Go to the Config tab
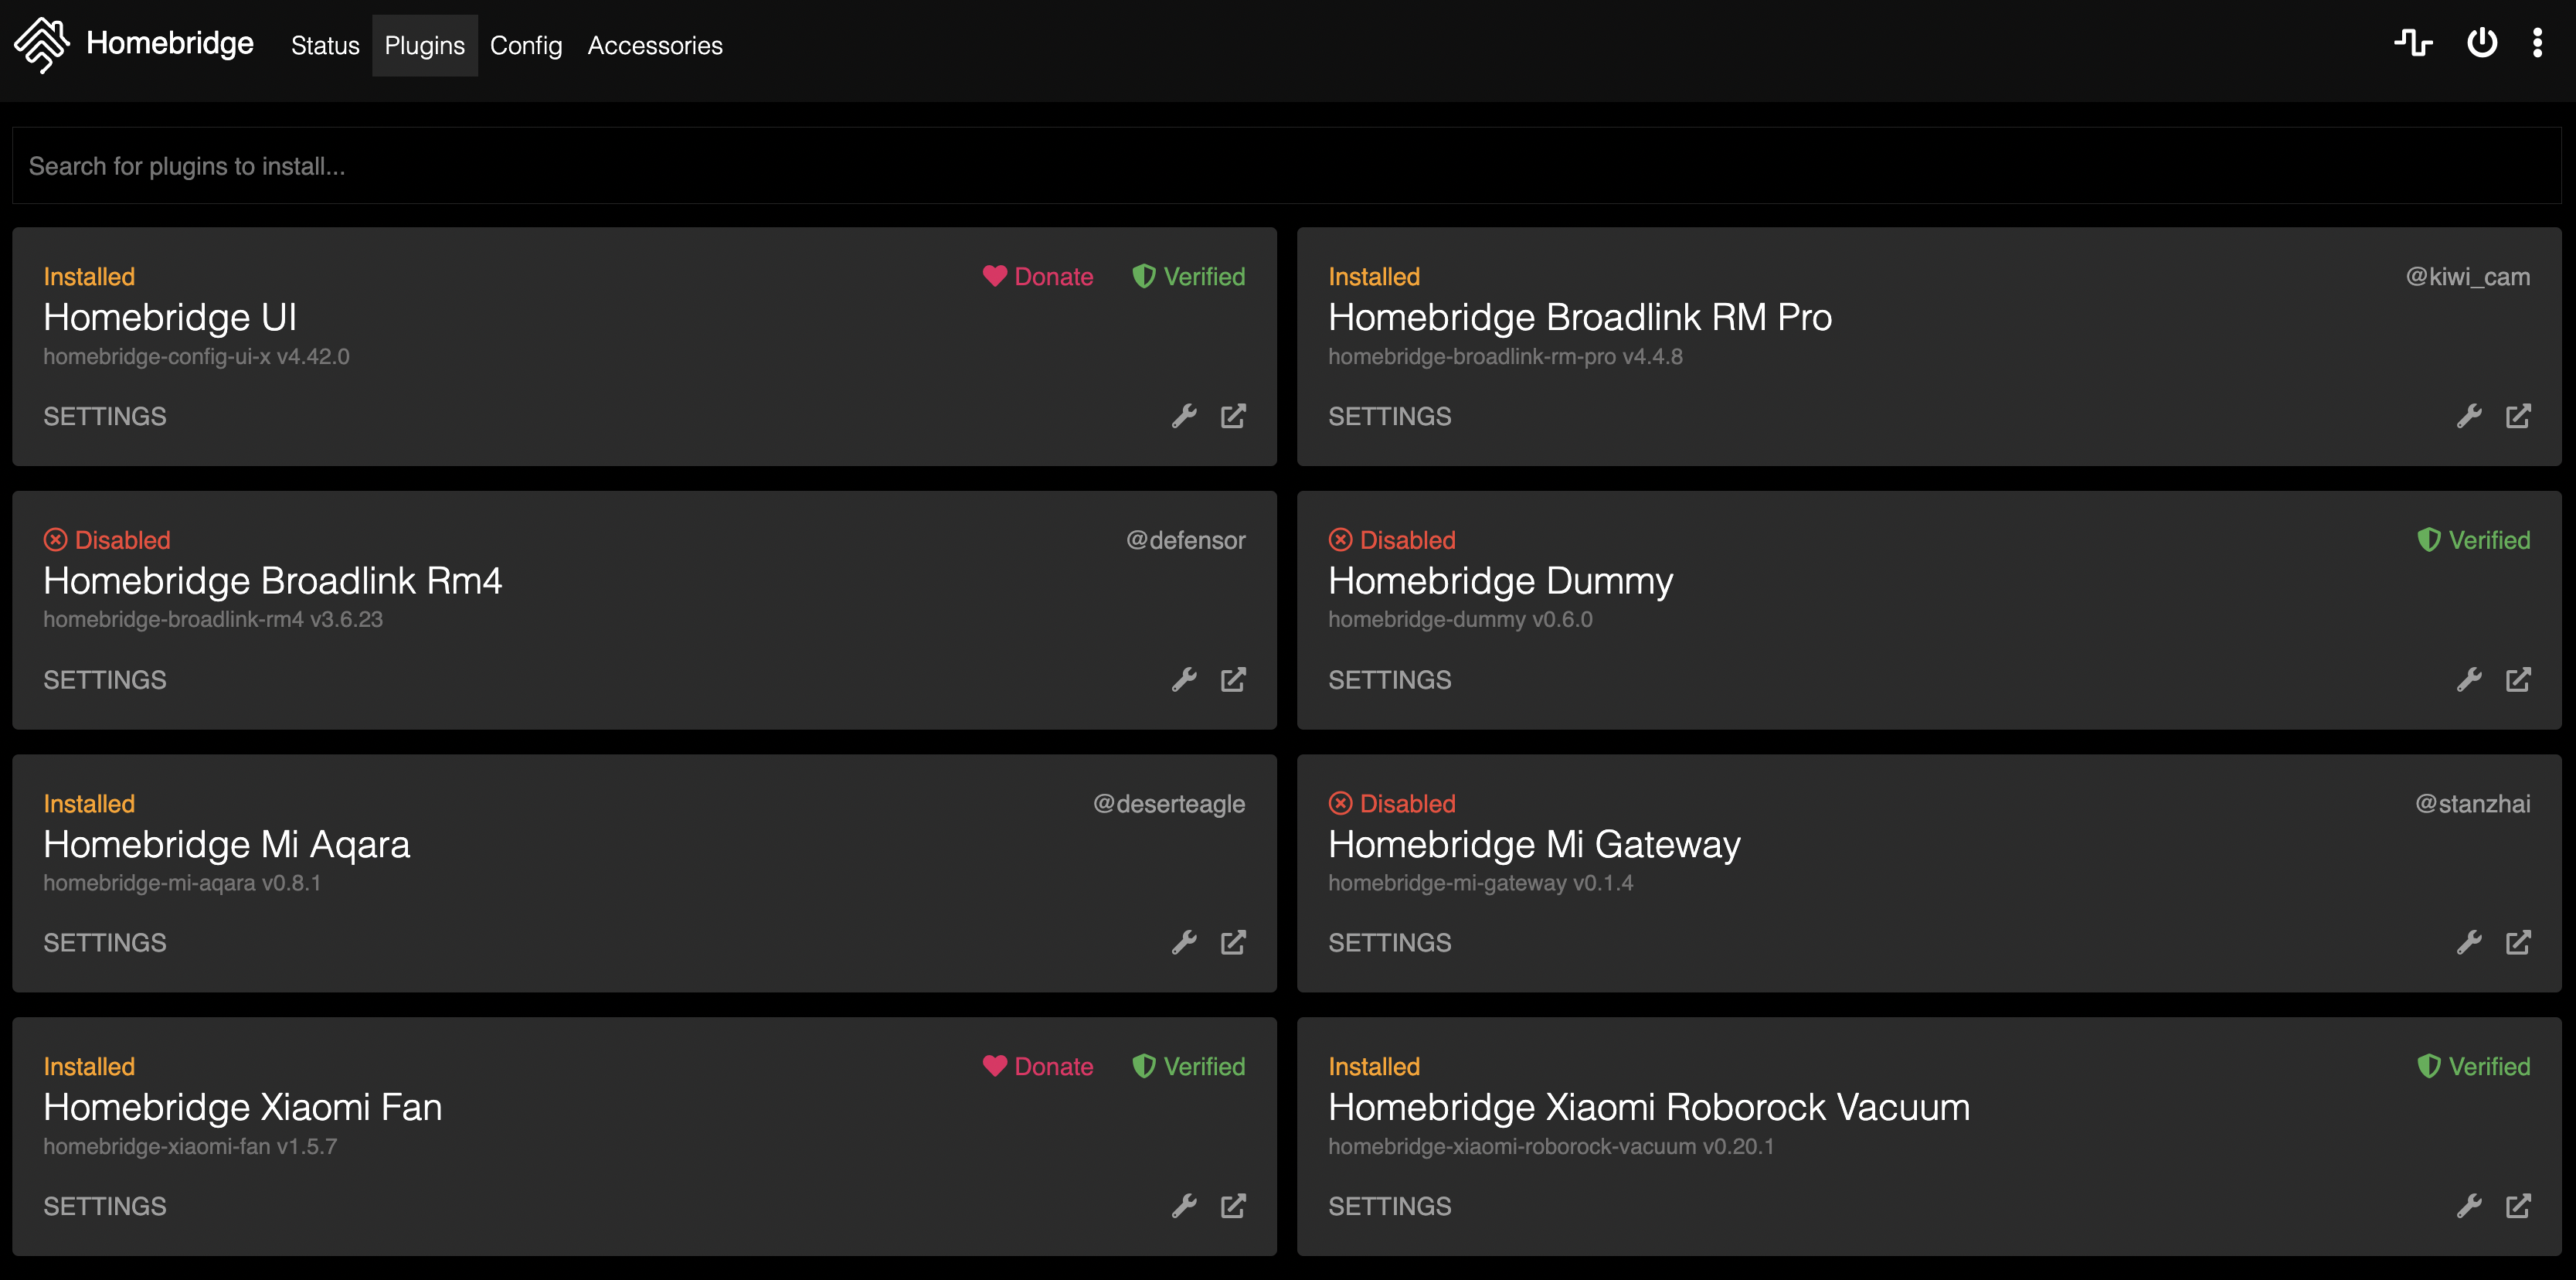Image resolution: width=2576 pixels, height=1280 pixels. point(525,46)
